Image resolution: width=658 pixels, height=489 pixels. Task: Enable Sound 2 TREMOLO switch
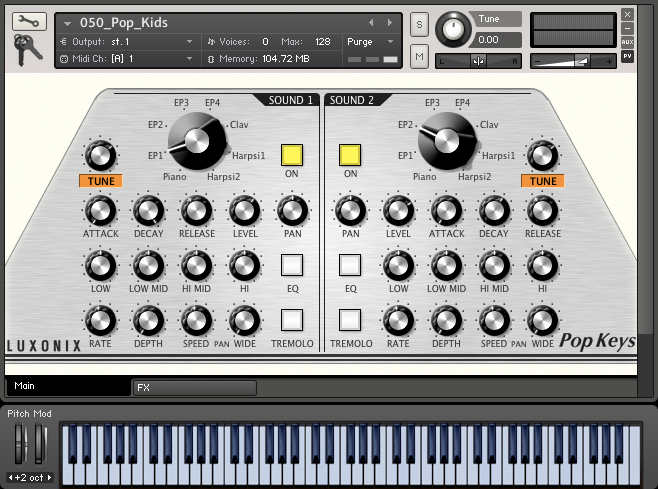(350, 320)
